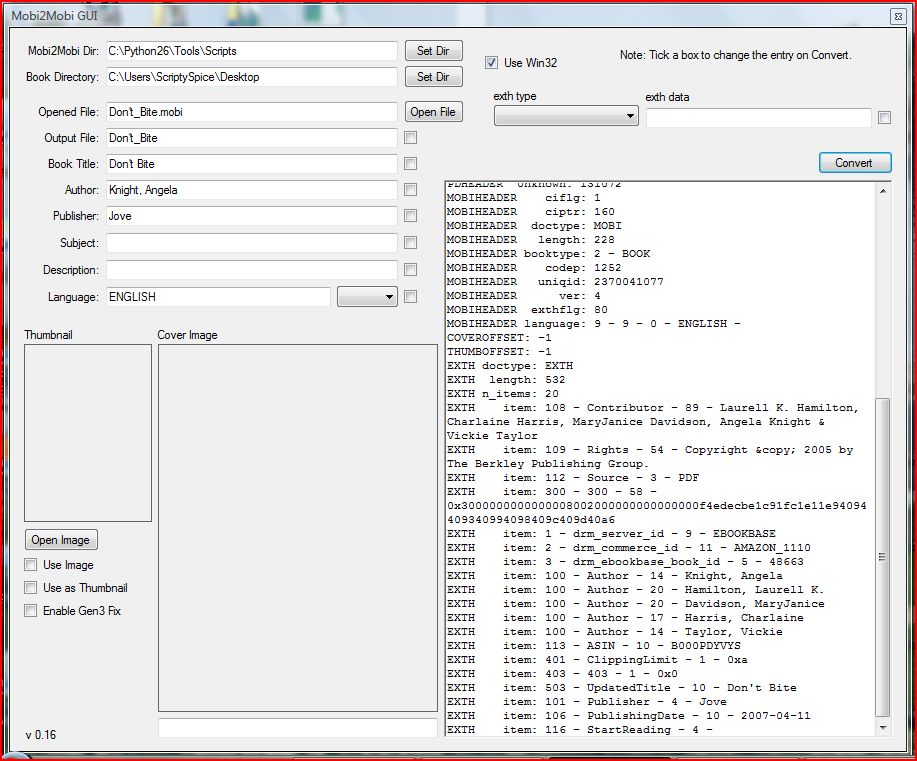
Task: Click the 'MOBIHEADER booktype: 2 - BOOK' line
Action: pyautogui.click(x=549, y=253)
